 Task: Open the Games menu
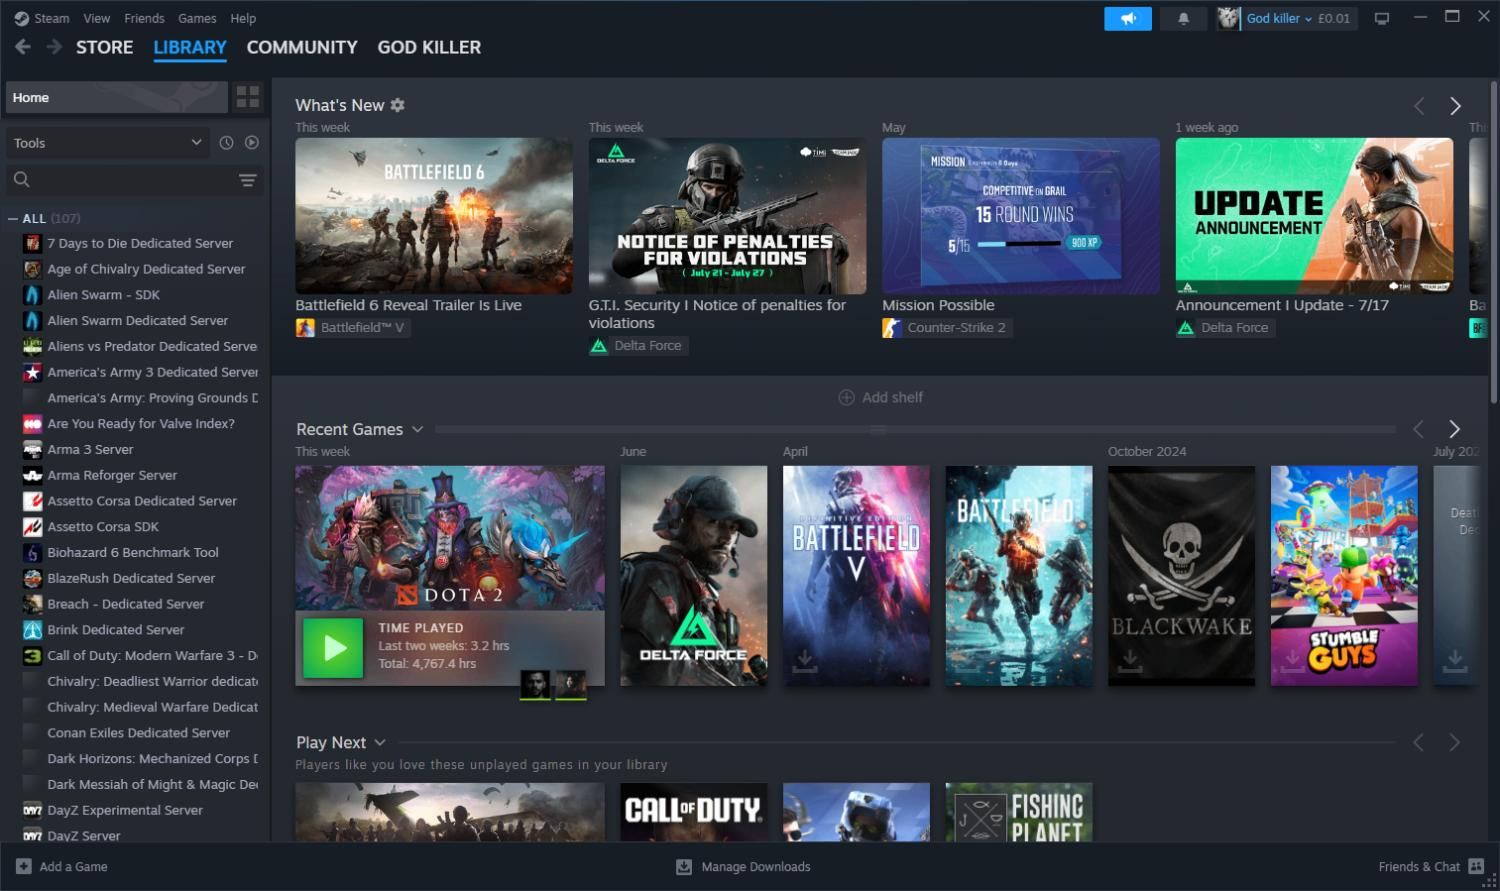pyautogui.click(x=197, y=18)
